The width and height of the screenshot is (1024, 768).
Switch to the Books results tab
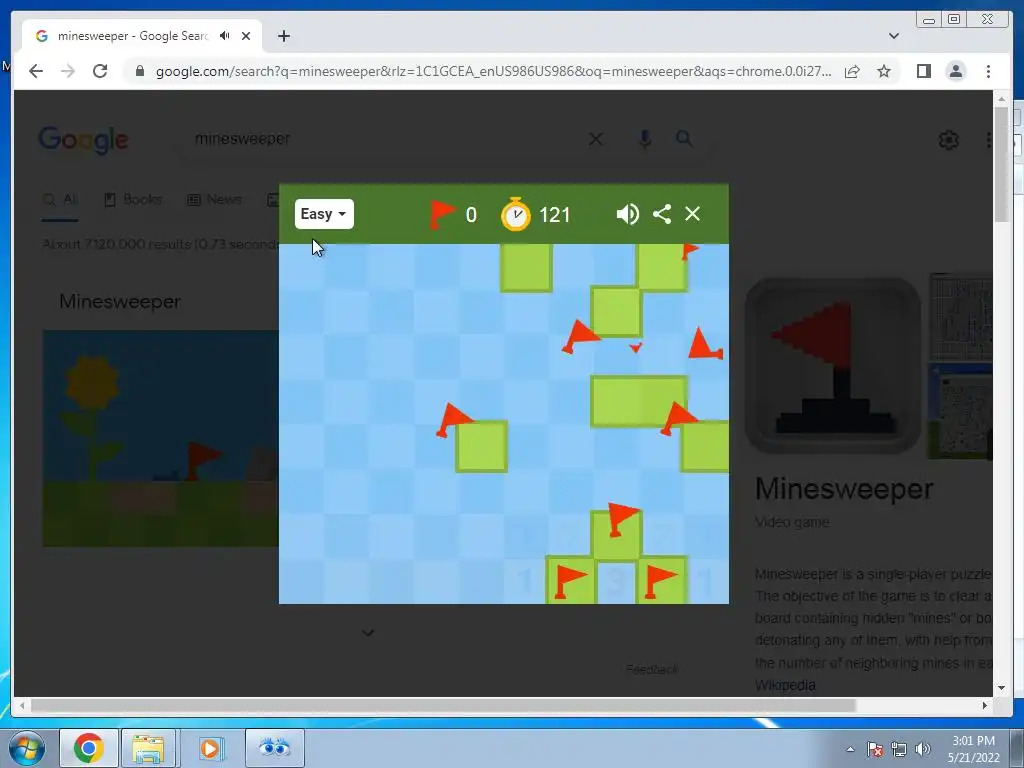[x=133, y=200]
